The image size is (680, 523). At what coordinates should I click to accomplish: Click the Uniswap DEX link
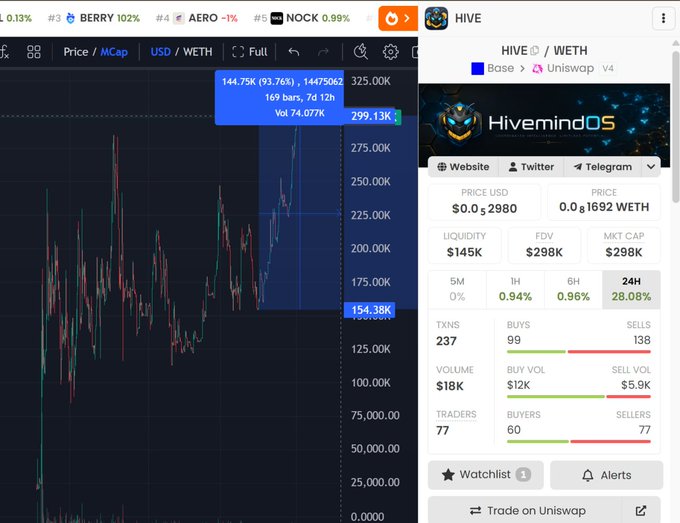(563, 69)
